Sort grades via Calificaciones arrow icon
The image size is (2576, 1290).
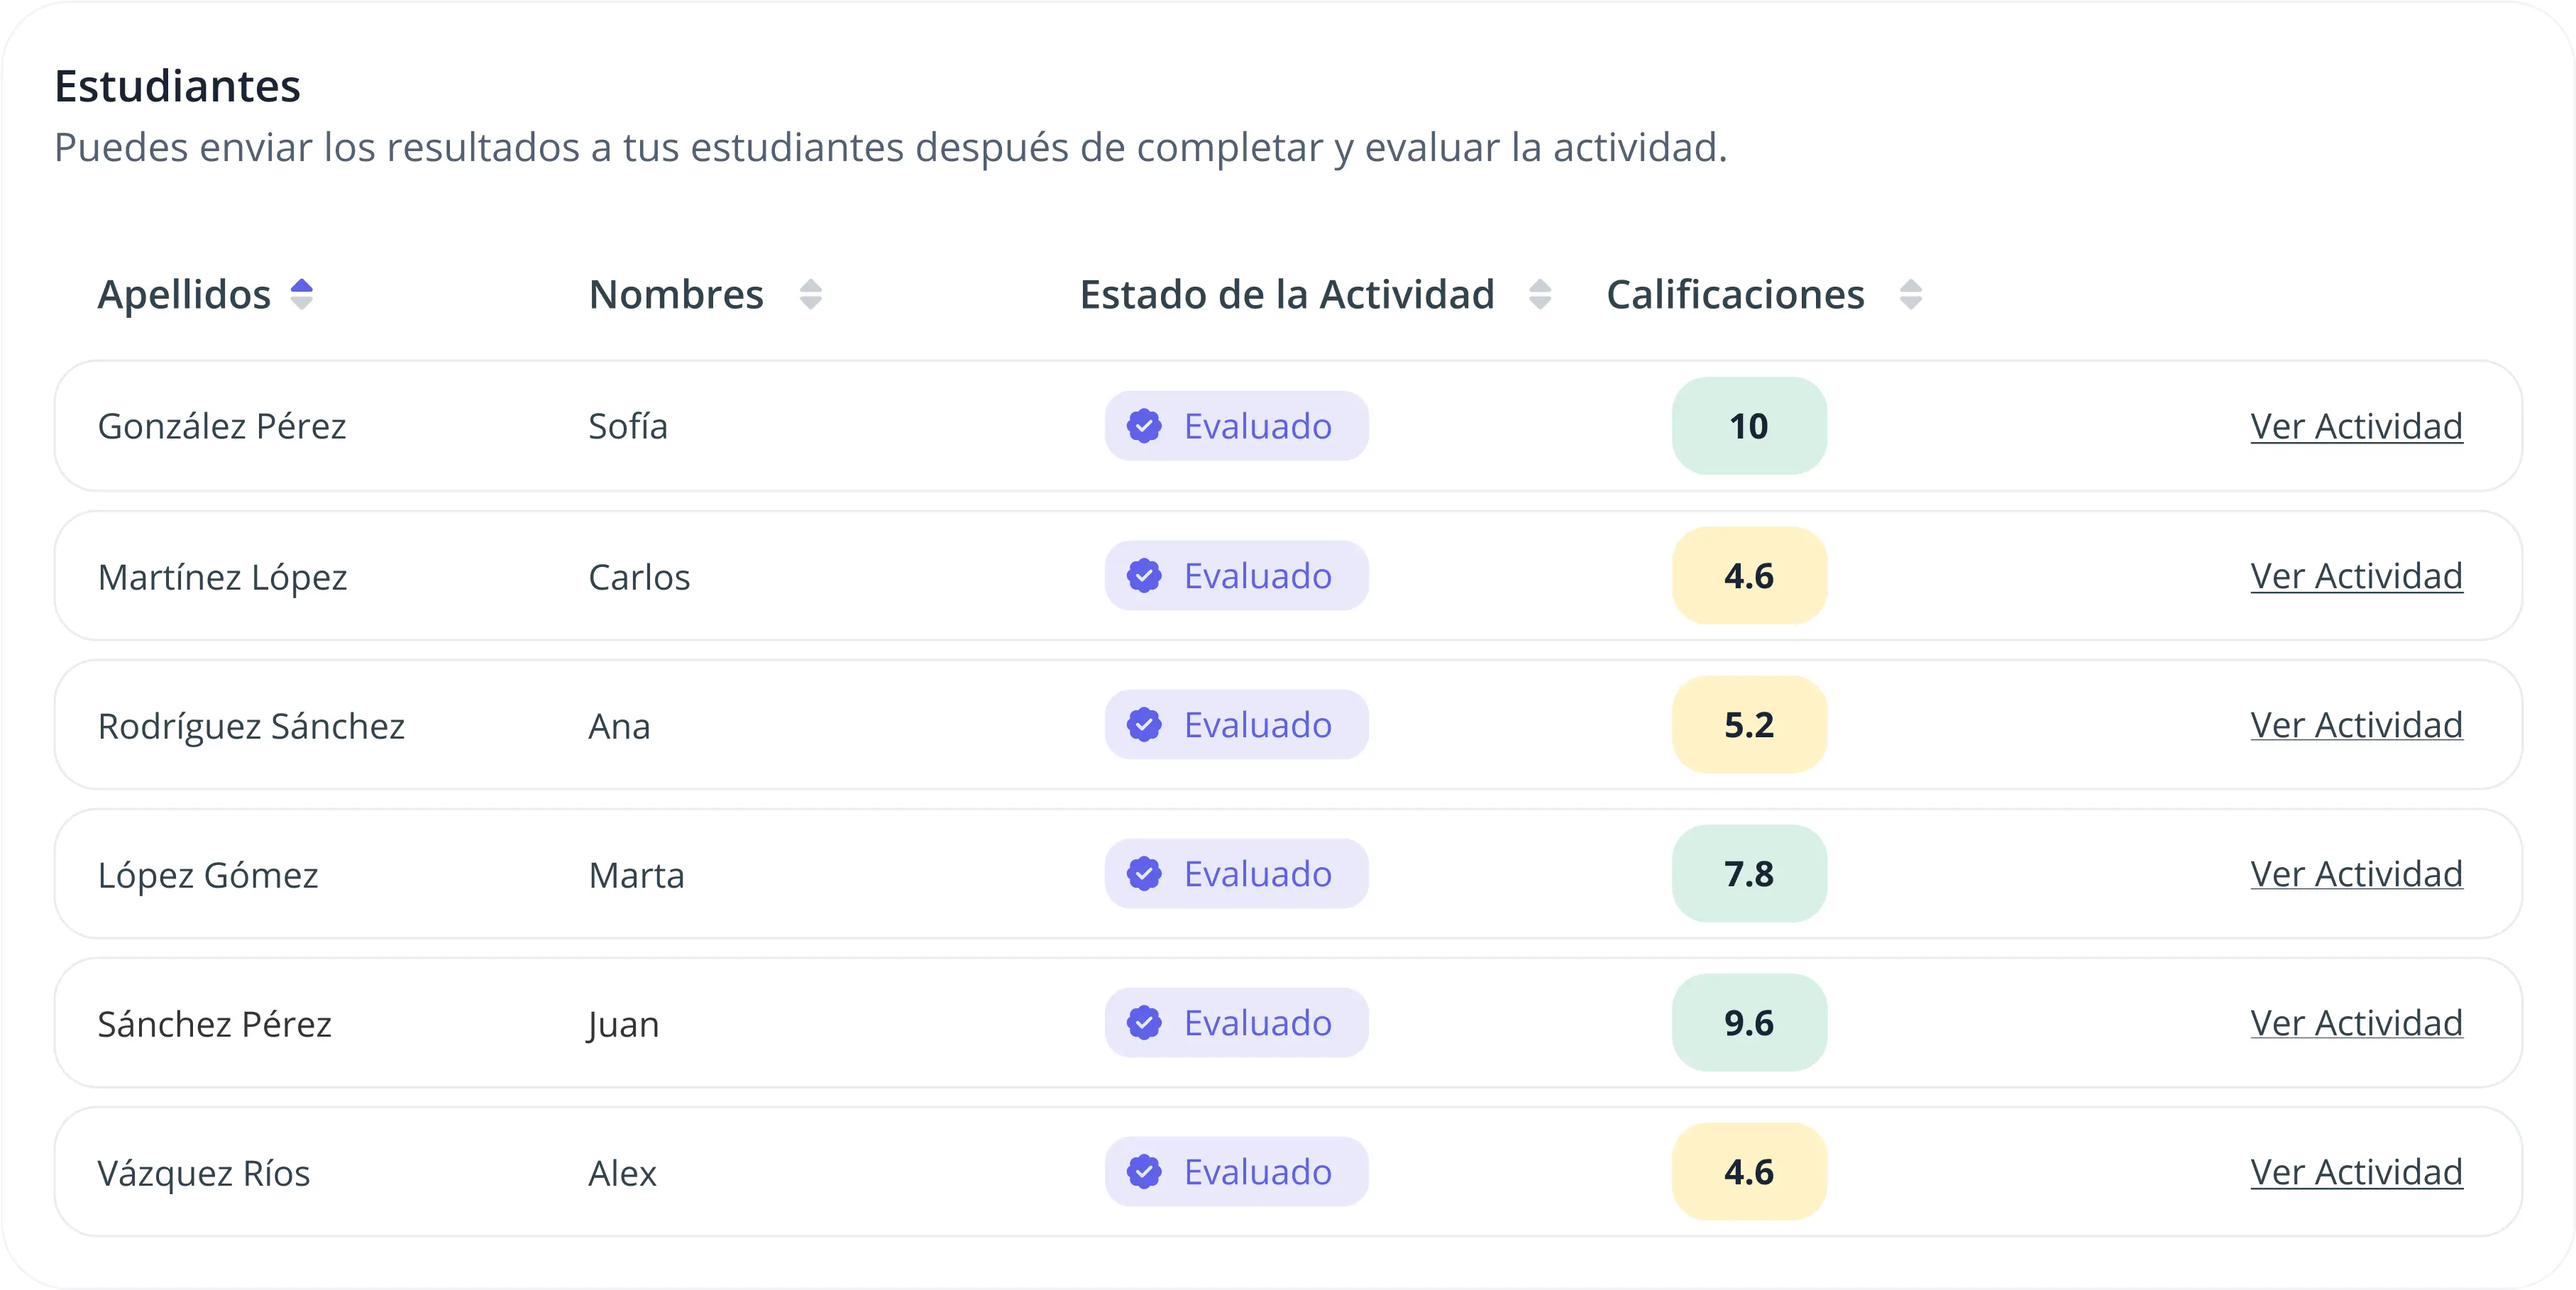[1910, 295]
